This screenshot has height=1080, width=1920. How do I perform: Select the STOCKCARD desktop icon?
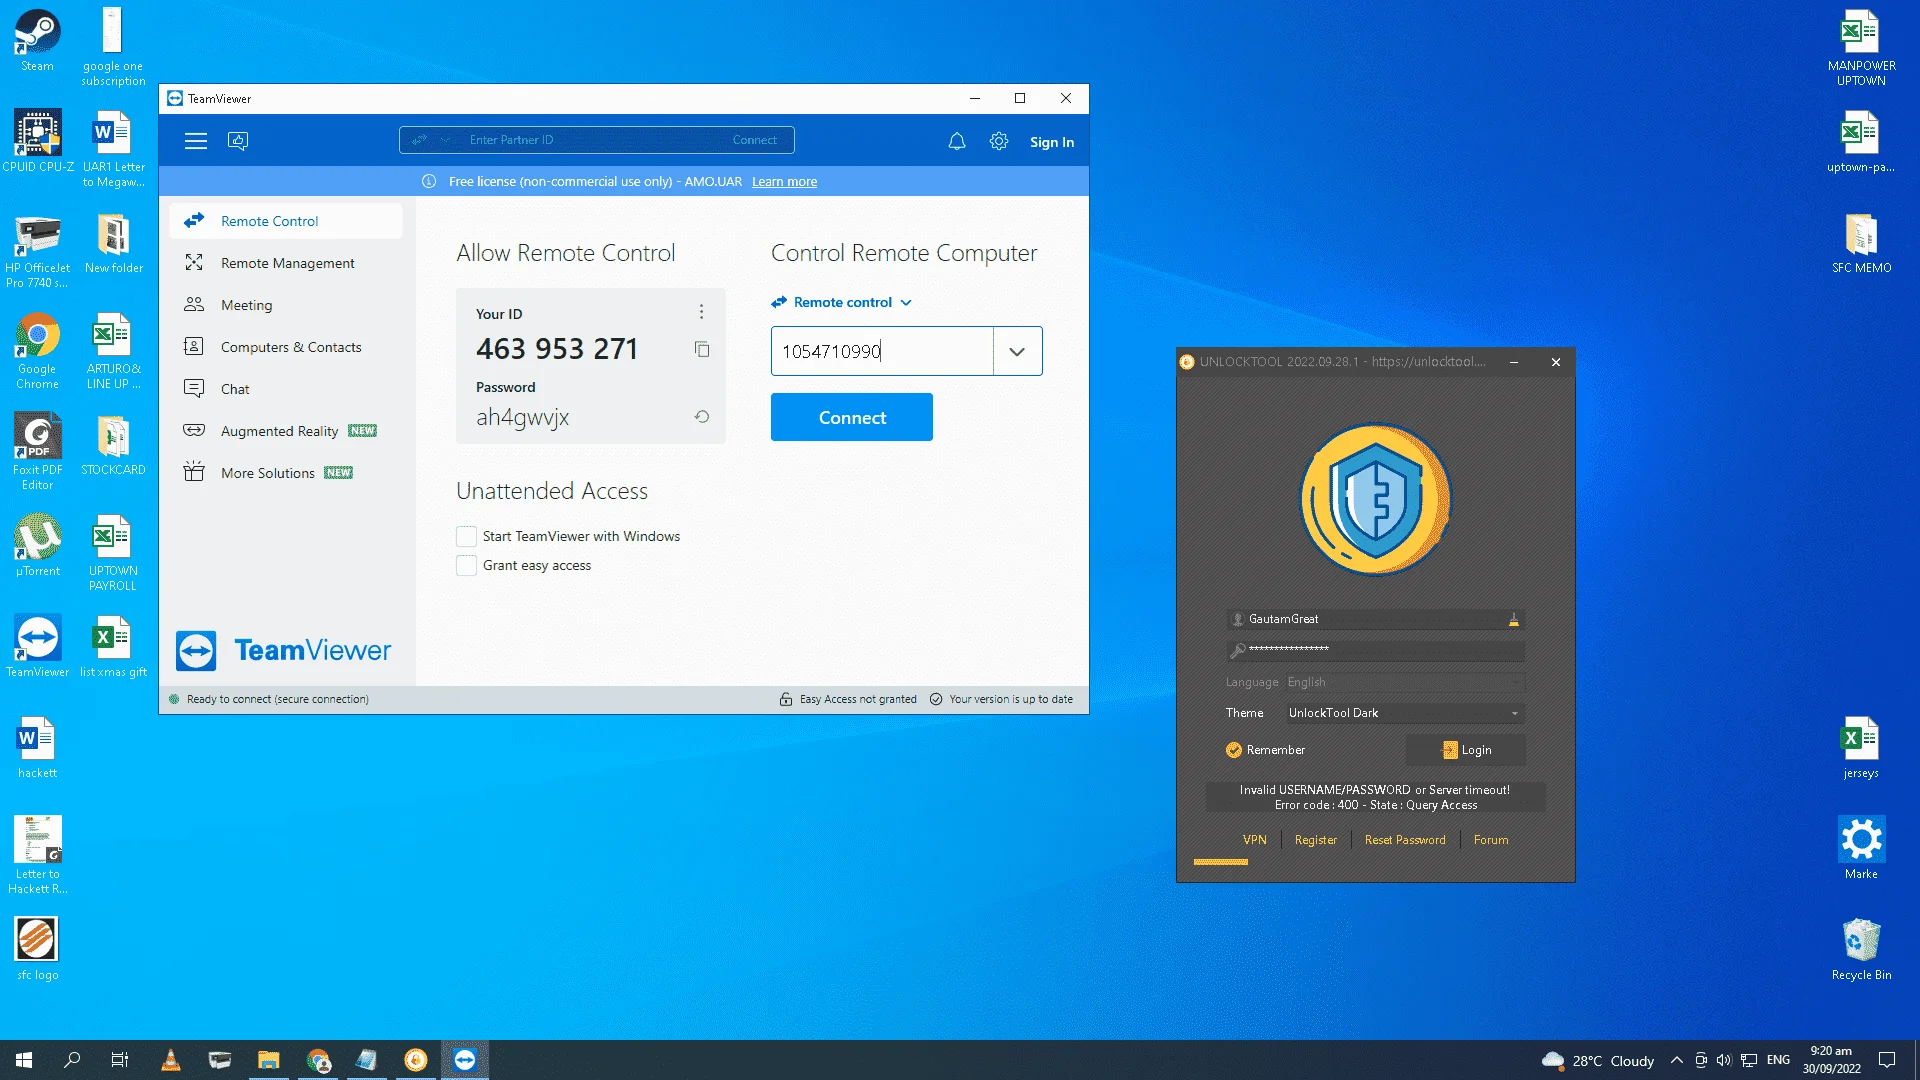[x=113, y=445]
